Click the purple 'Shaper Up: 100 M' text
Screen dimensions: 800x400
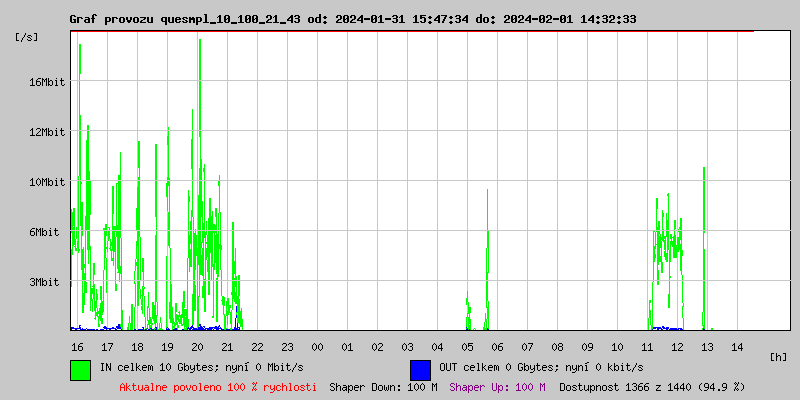click(497, 387)
